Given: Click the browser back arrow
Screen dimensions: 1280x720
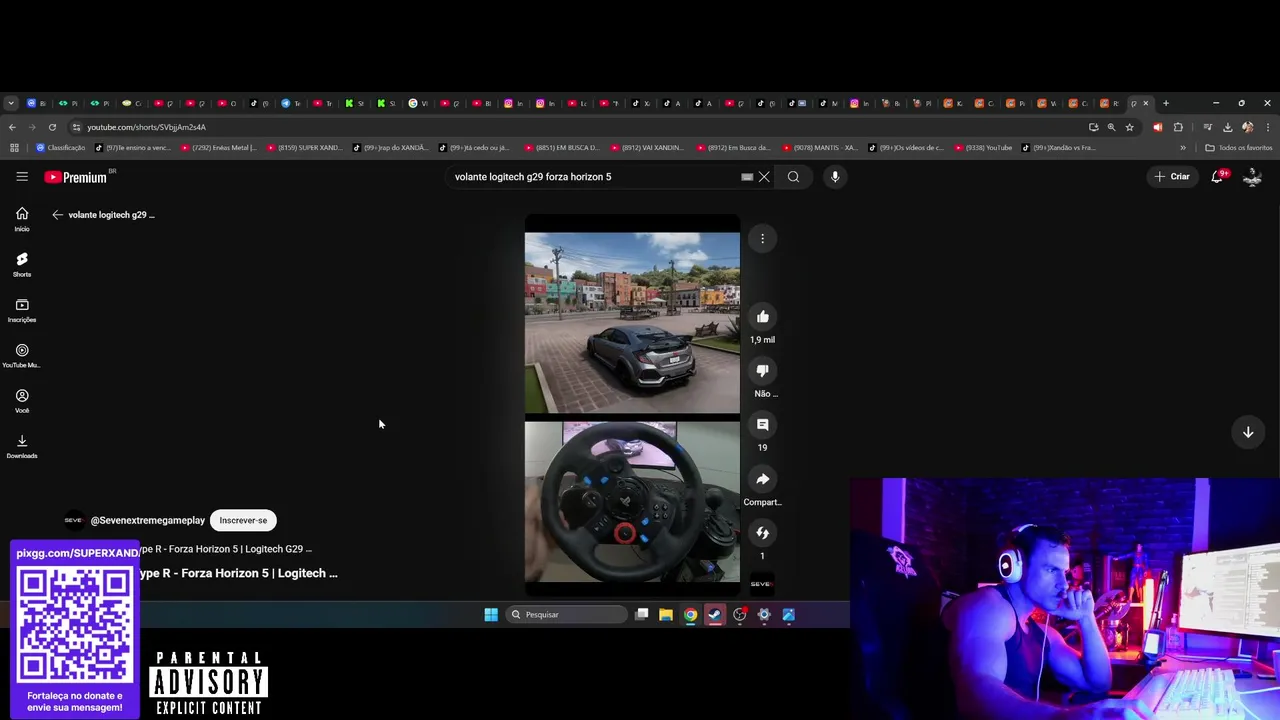Looking at the screenshot, I should click(12, 127).
